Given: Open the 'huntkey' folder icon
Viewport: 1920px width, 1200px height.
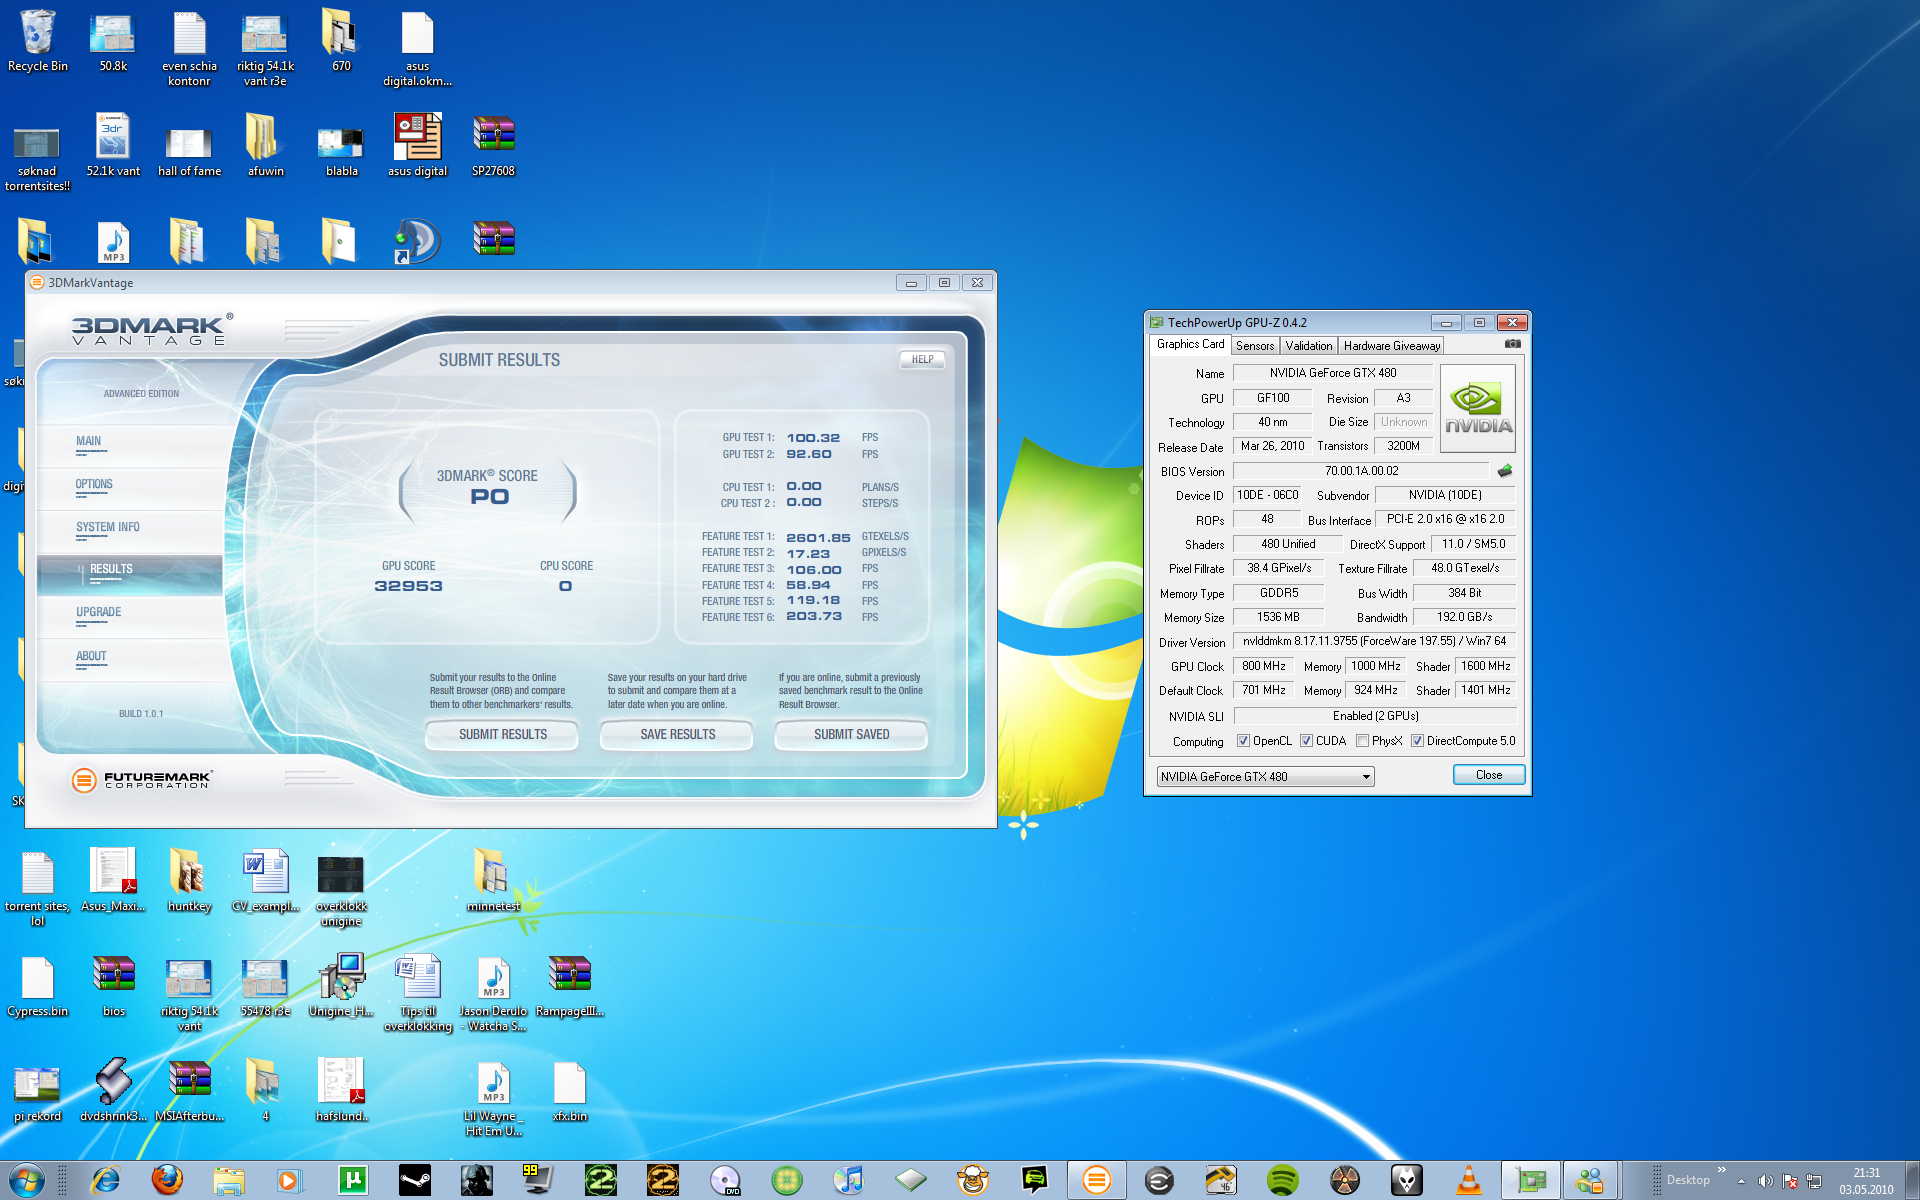Looking at the screenshot, I should [x=189, y=881].
